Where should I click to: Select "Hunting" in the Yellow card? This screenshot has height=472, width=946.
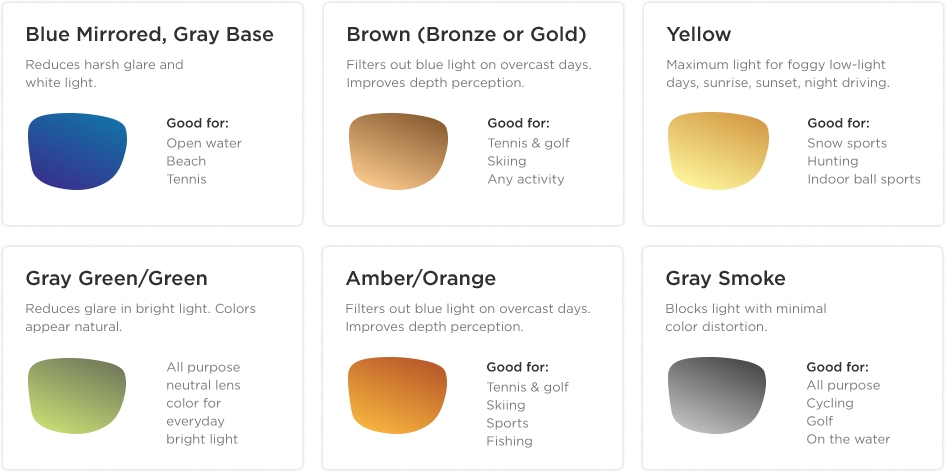(x=833, y=161)
